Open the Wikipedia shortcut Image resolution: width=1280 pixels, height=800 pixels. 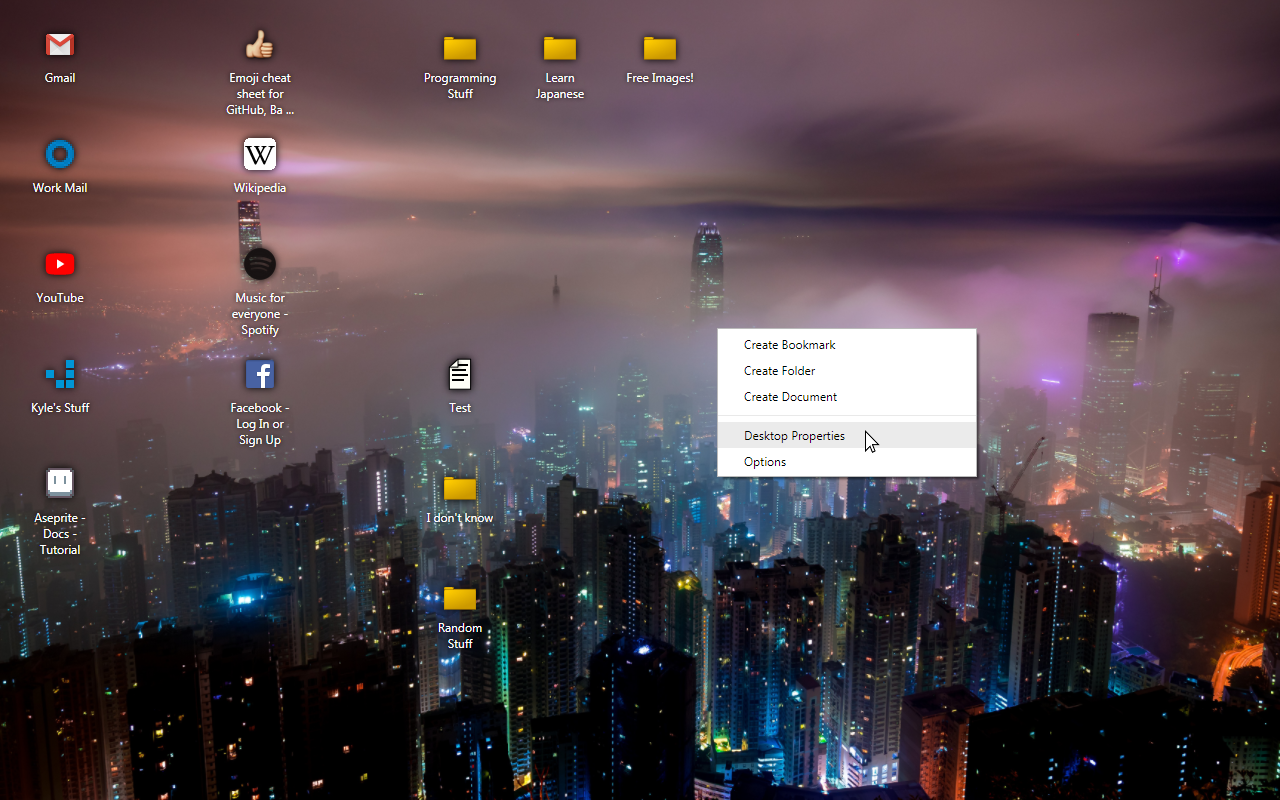(259, 155)
